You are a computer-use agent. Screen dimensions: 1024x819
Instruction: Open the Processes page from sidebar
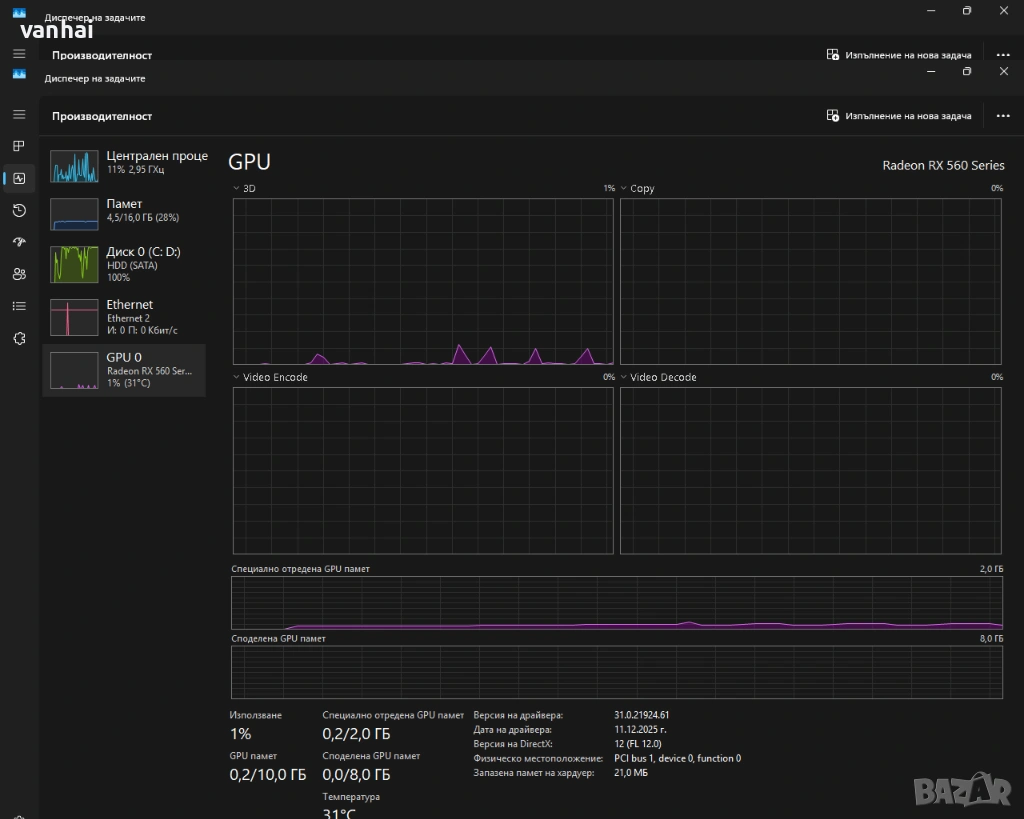point(19,146)
